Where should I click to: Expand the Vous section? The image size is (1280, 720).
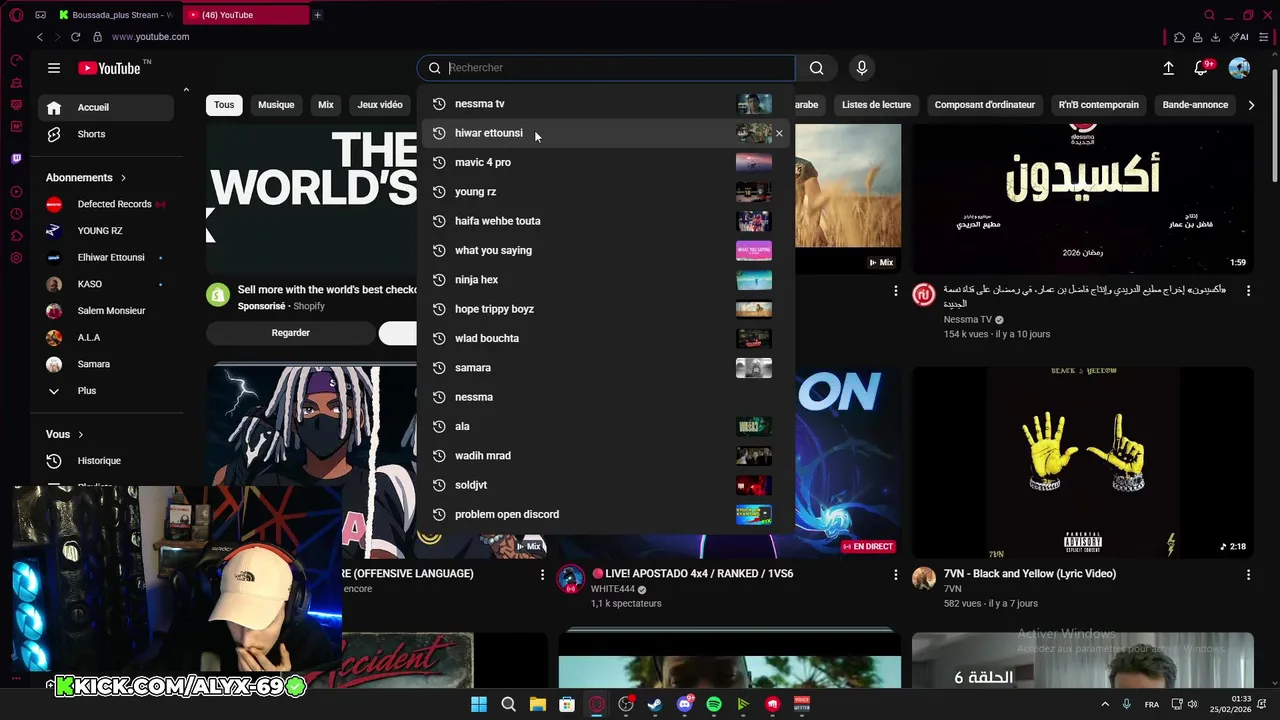(65, 435)
